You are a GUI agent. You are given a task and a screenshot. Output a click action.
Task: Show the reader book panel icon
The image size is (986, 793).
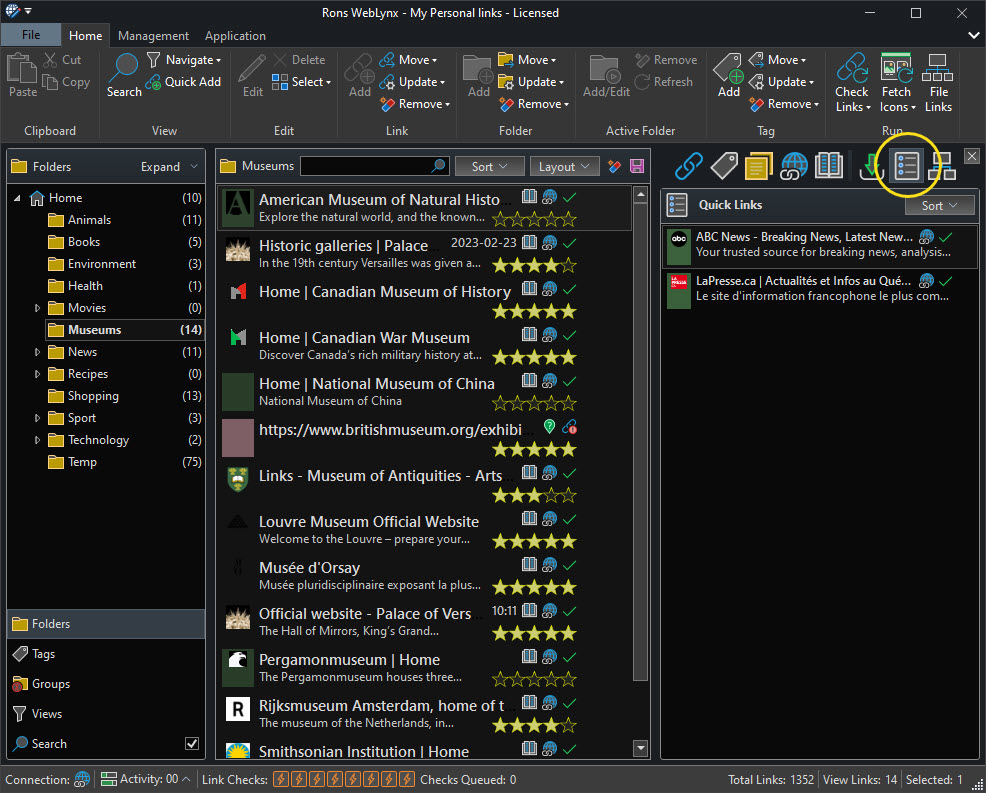pyautogui.click(x=829, y=166)
